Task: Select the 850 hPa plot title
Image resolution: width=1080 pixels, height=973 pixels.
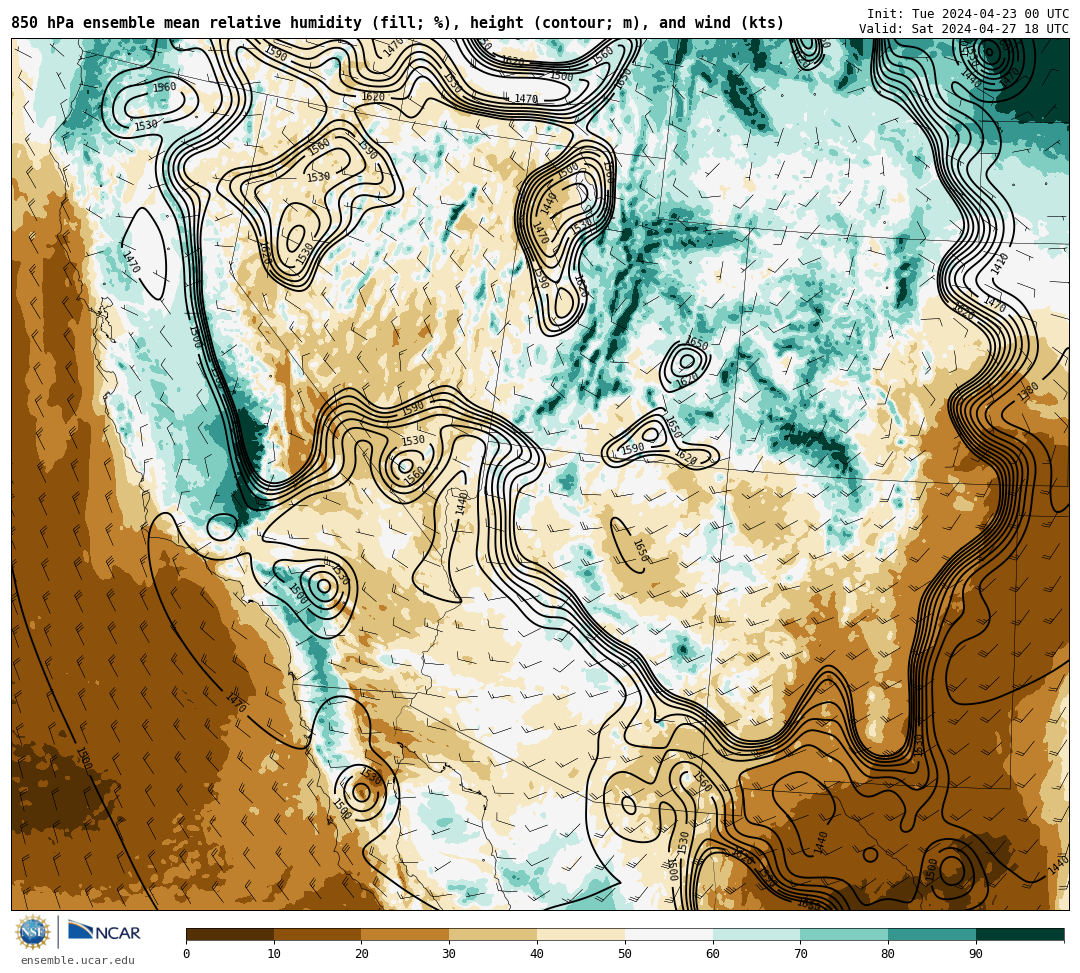Action: [397, 23]
